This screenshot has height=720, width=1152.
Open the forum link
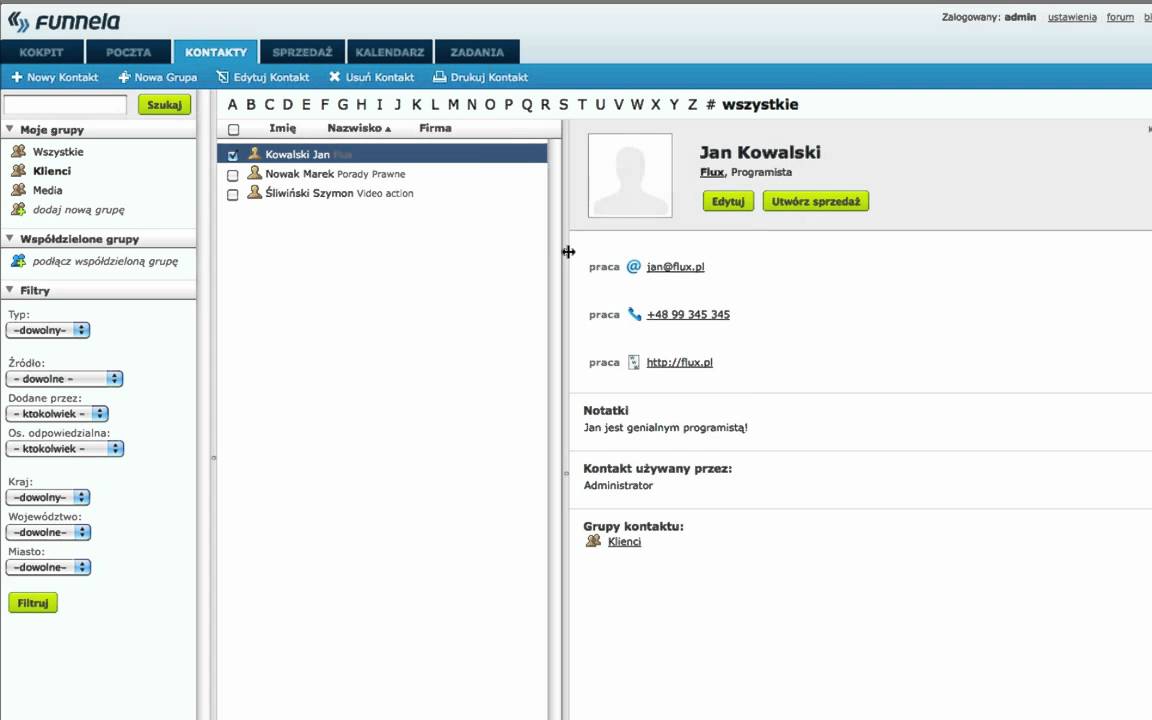coord(1120,17)
